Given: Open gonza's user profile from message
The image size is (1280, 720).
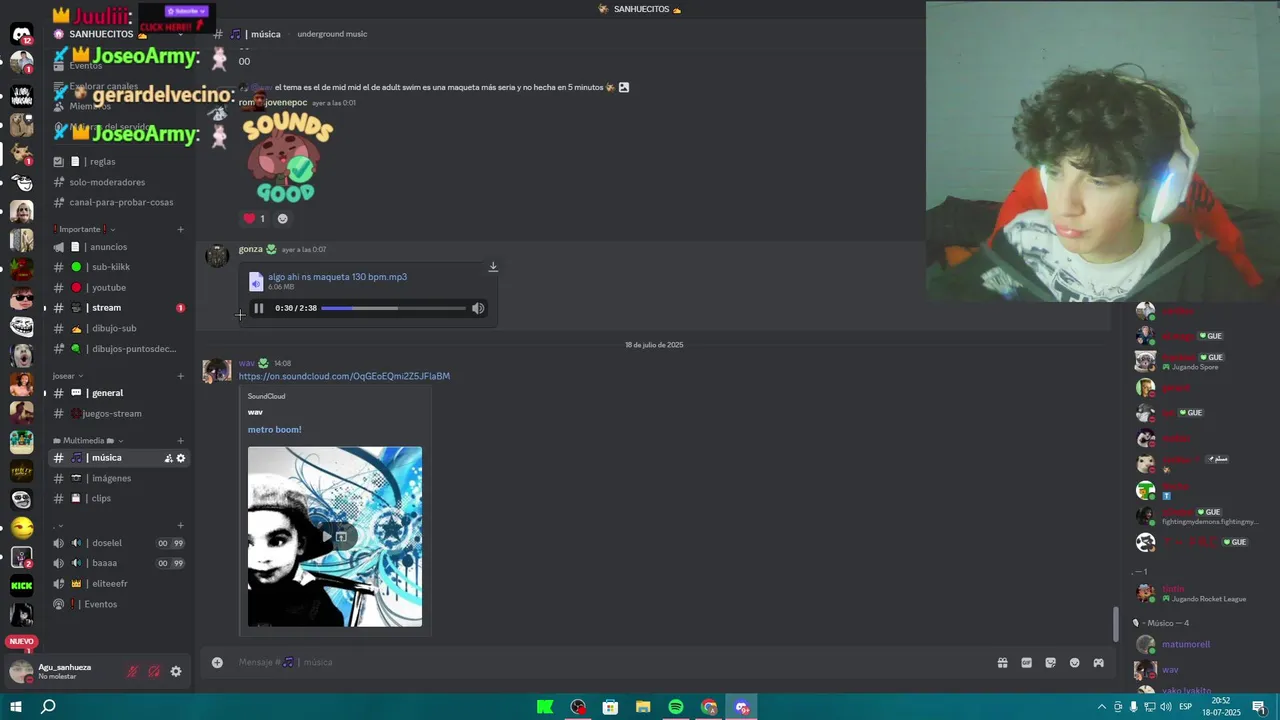Looking at the screenshot, I should tap(250, 249).
